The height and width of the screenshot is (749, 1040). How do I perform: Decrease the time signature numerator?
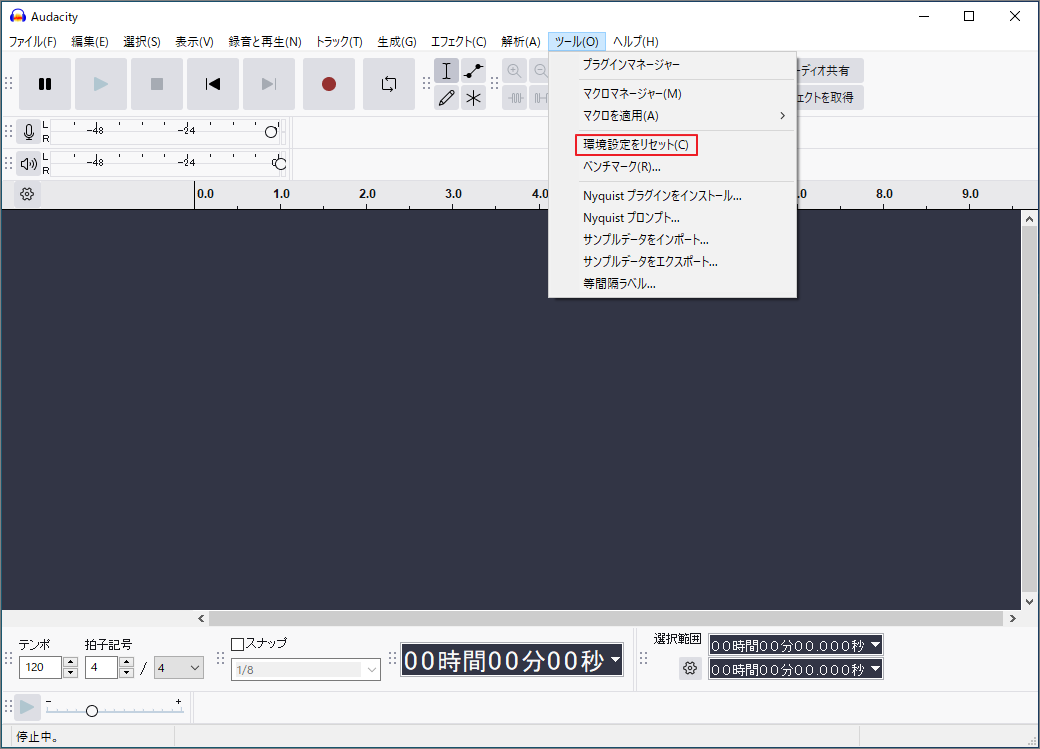pos(127,673)
